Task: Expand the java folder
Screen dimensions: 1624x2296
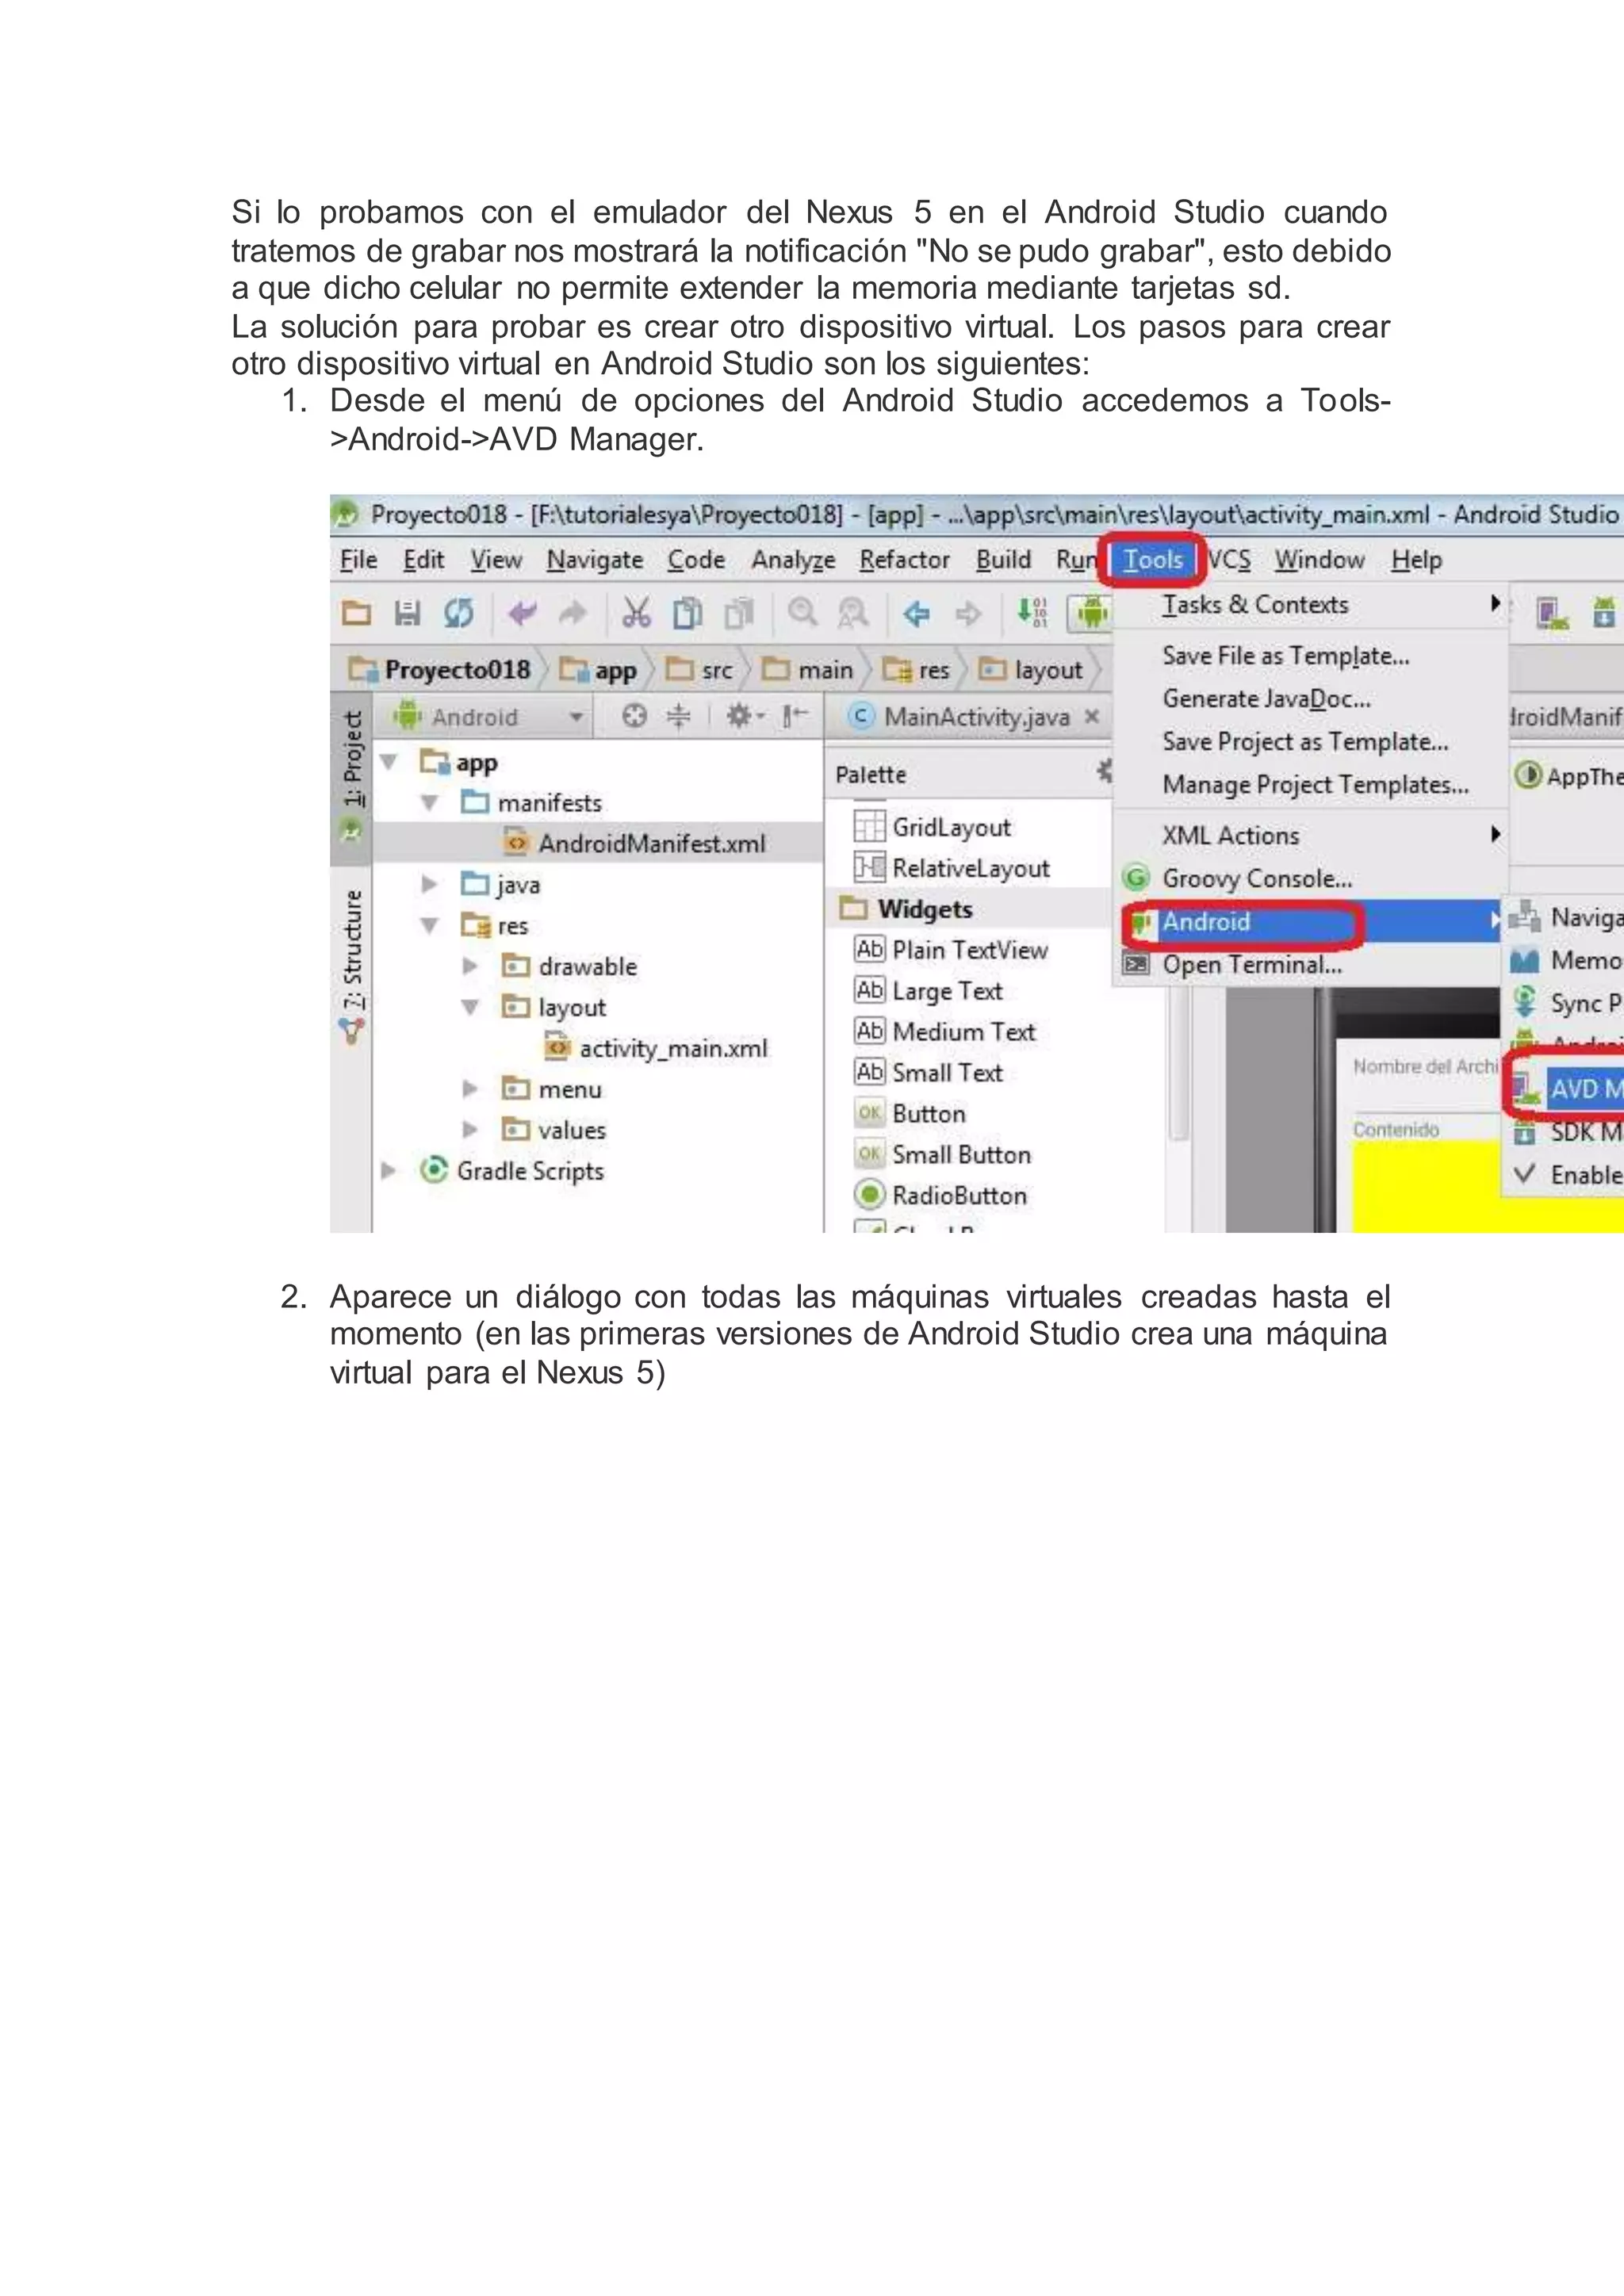Action: (x=430, y=884)
